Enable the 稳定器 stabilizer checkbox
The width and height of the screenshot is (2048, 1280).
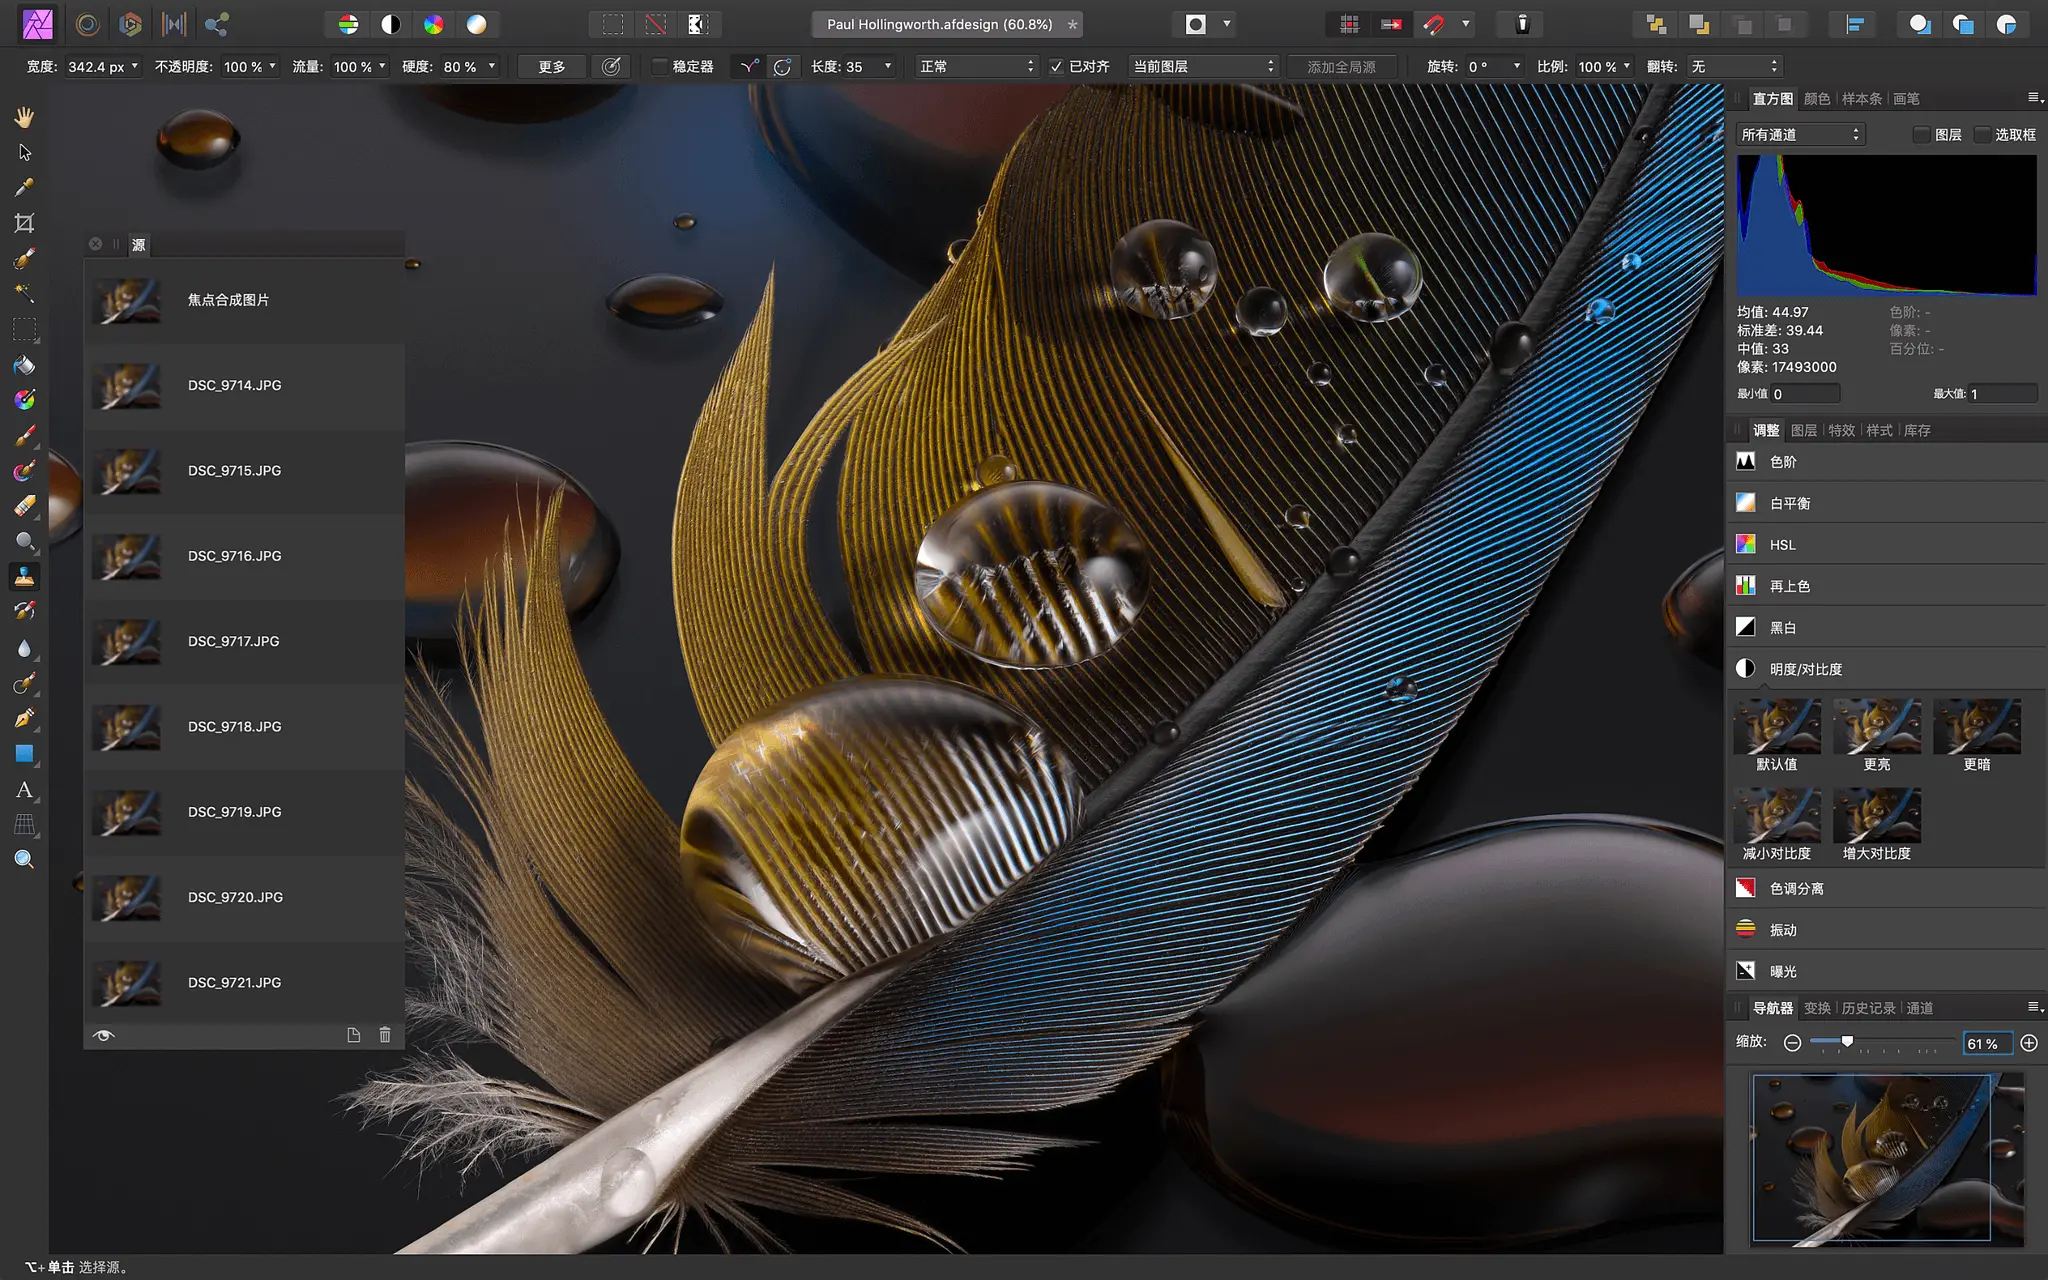[660, 67]
